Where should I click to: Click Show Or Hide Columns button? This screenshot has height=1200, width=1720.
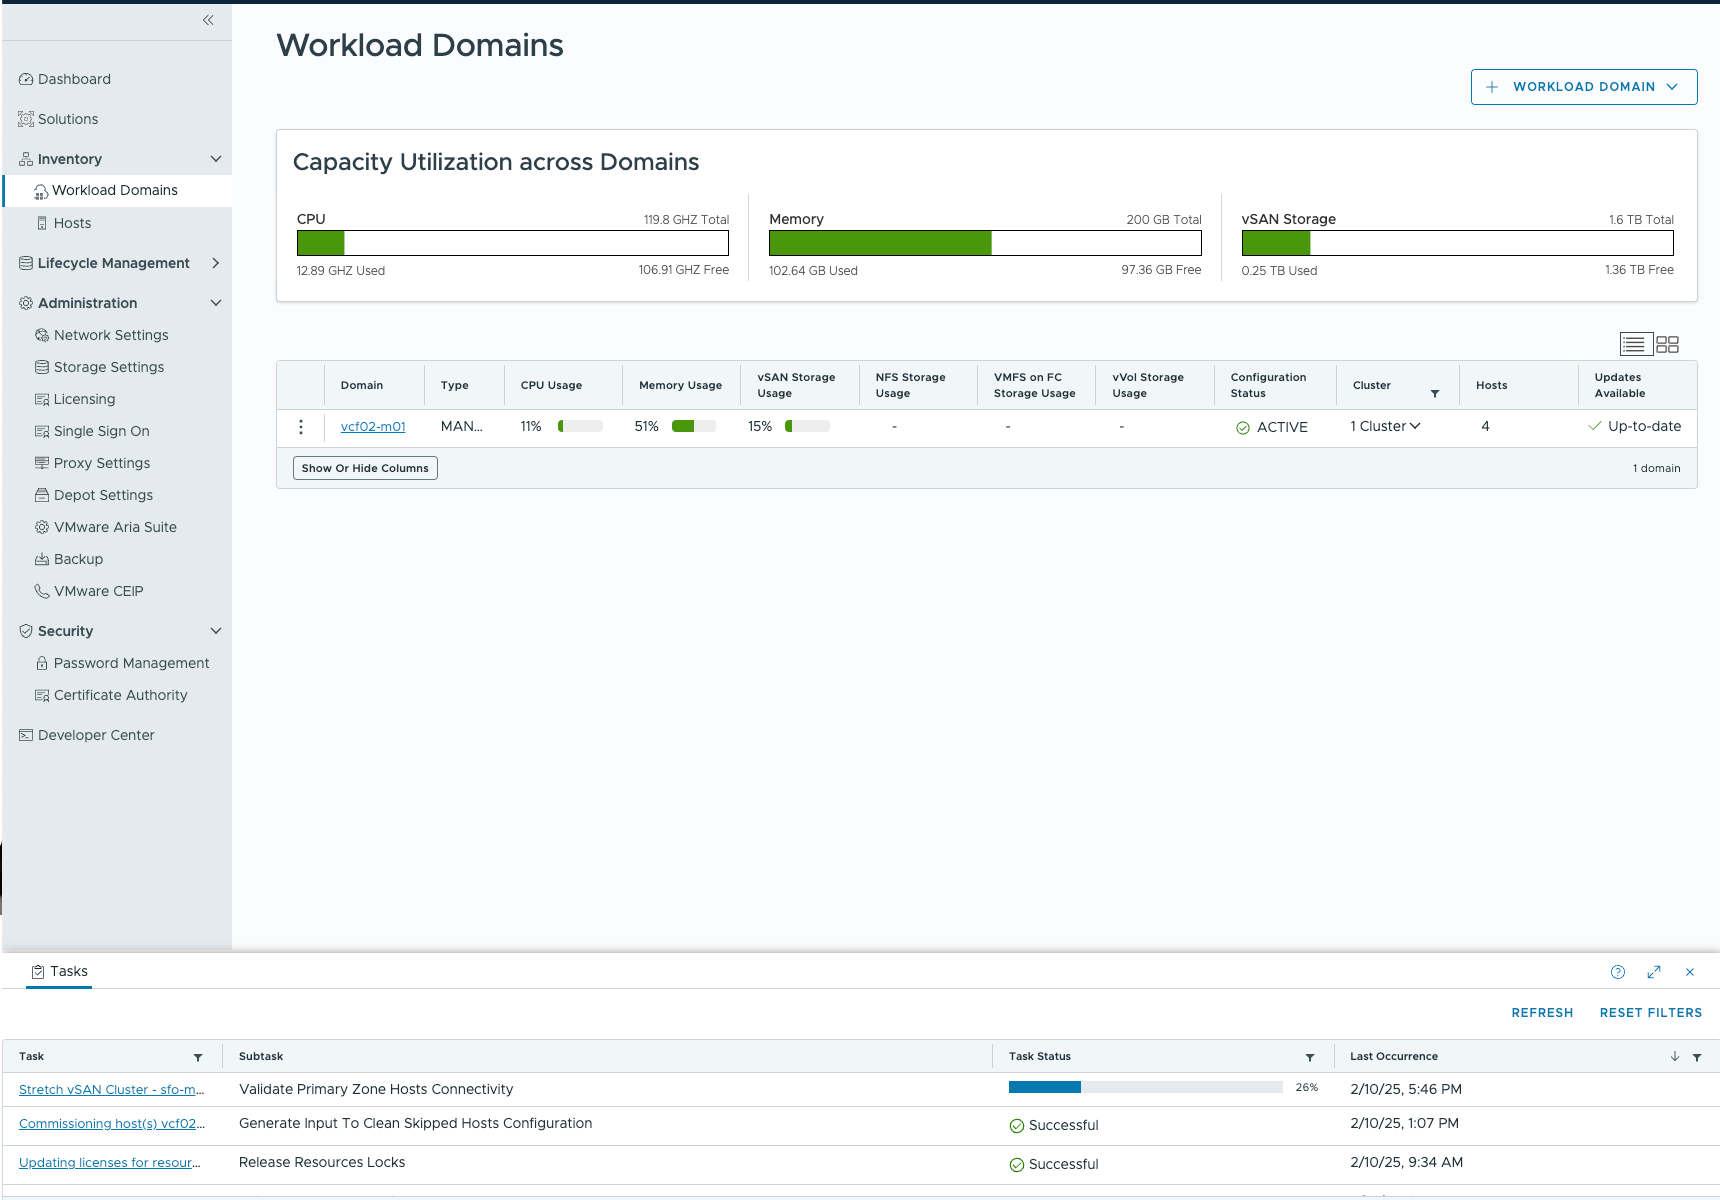click(365, 468)
